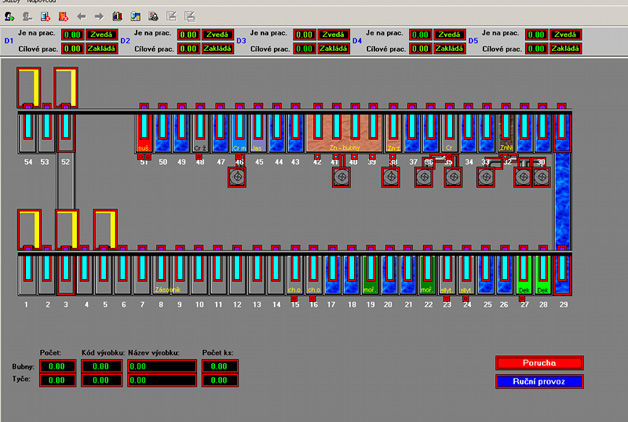628x422 pixels.
Task: Click the yellow carrier frame above position 3
Action: 67,229
